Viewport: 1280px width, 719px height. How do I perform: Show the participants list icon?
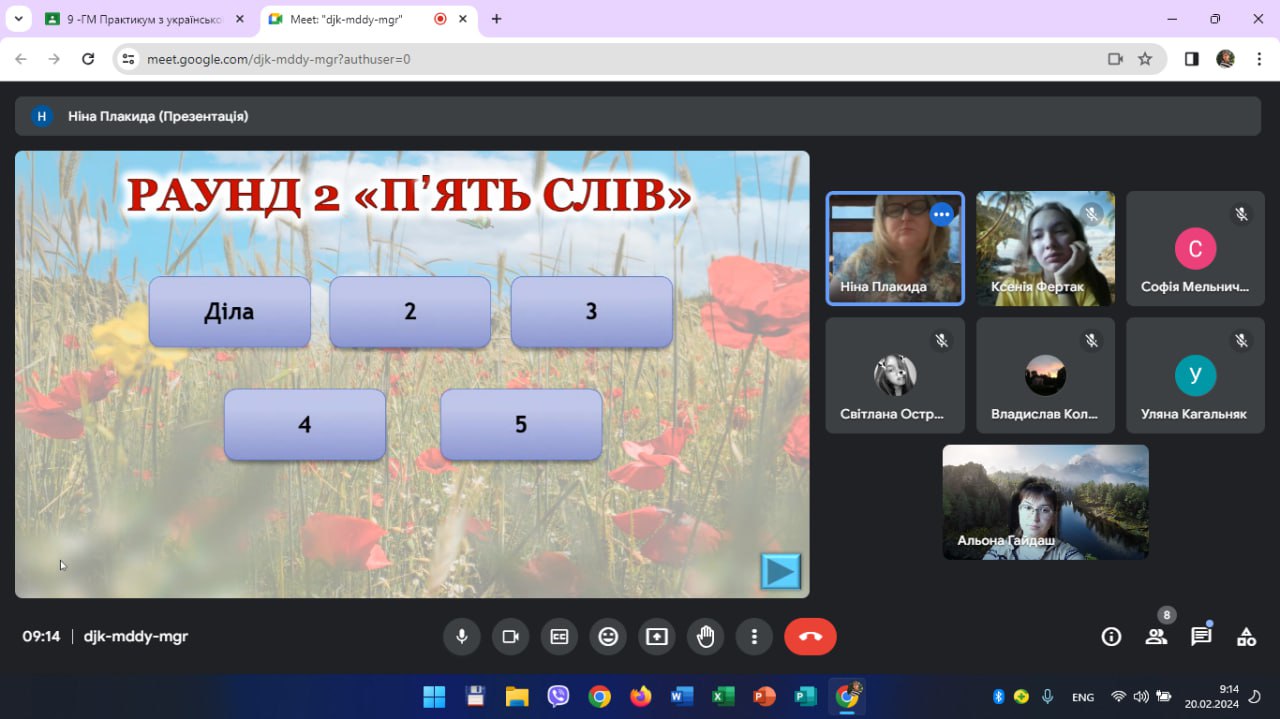tap(1156, 637)
